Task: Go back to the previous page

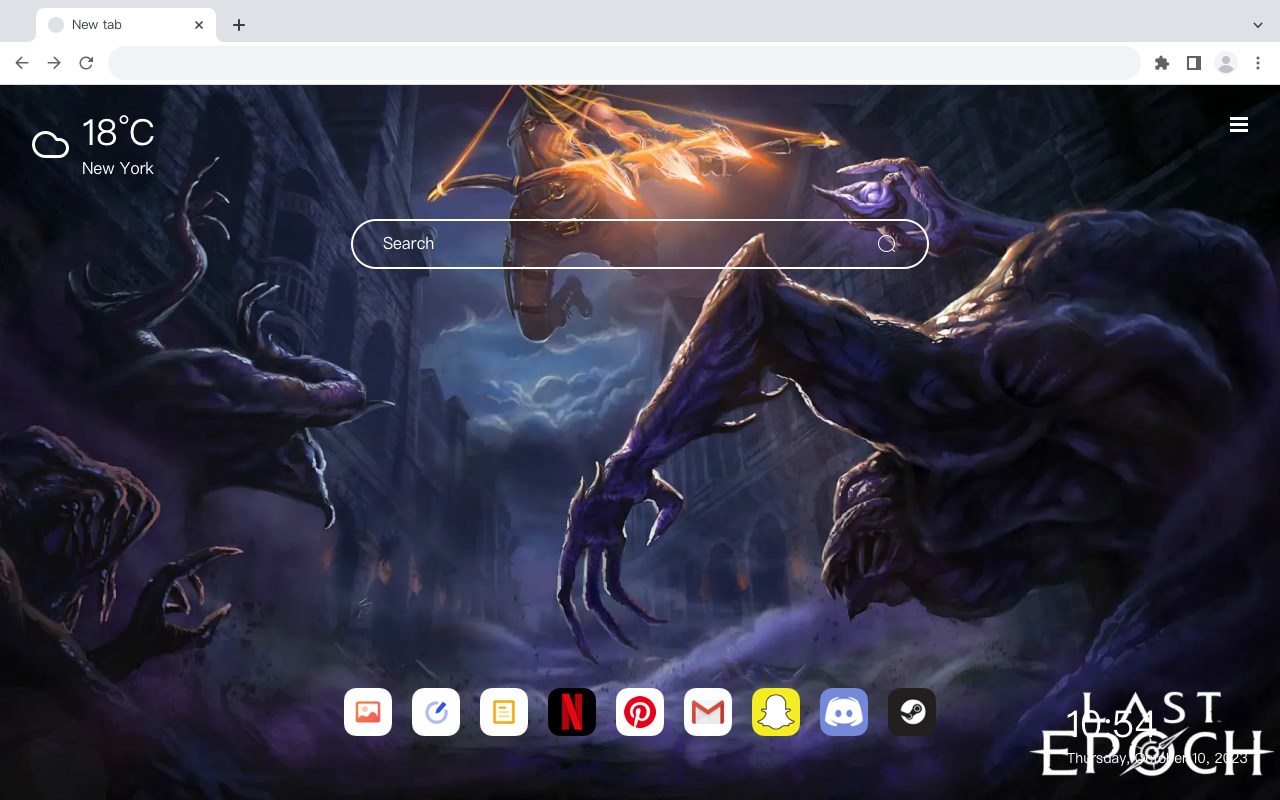Action: (22, 63)
